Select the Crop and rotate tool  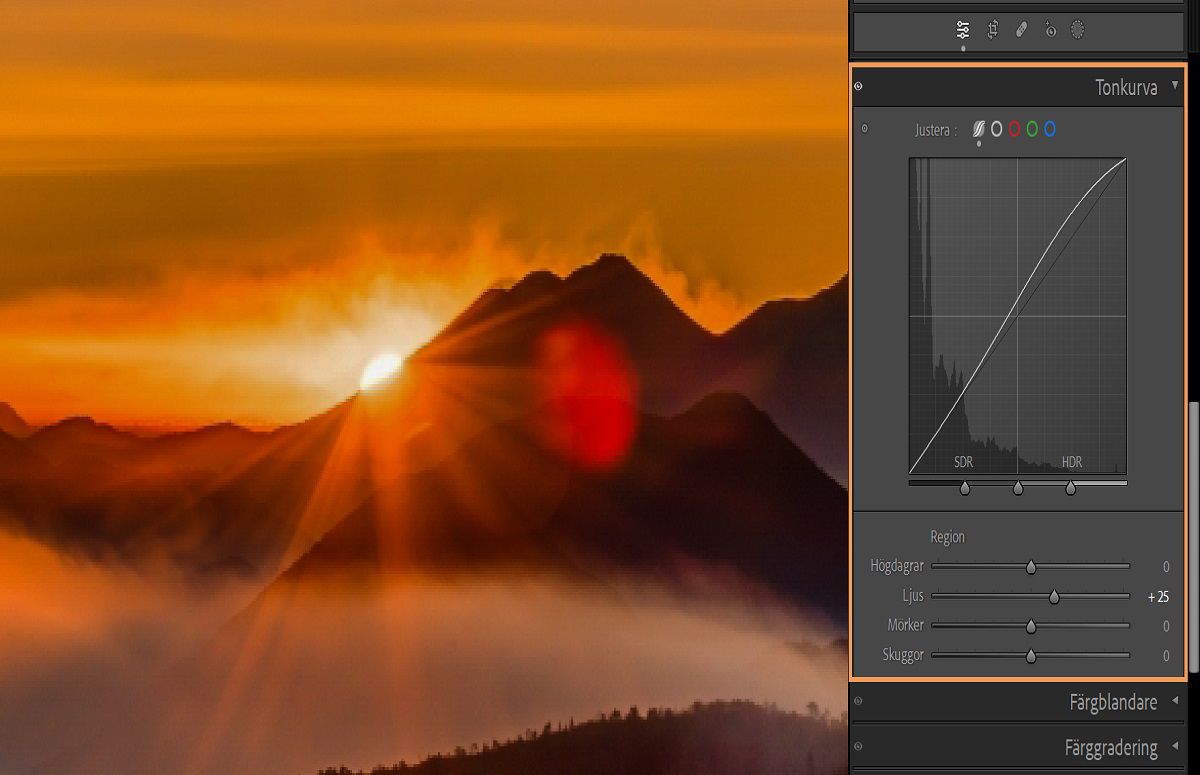pyautogui.click(x=992, y=30)
